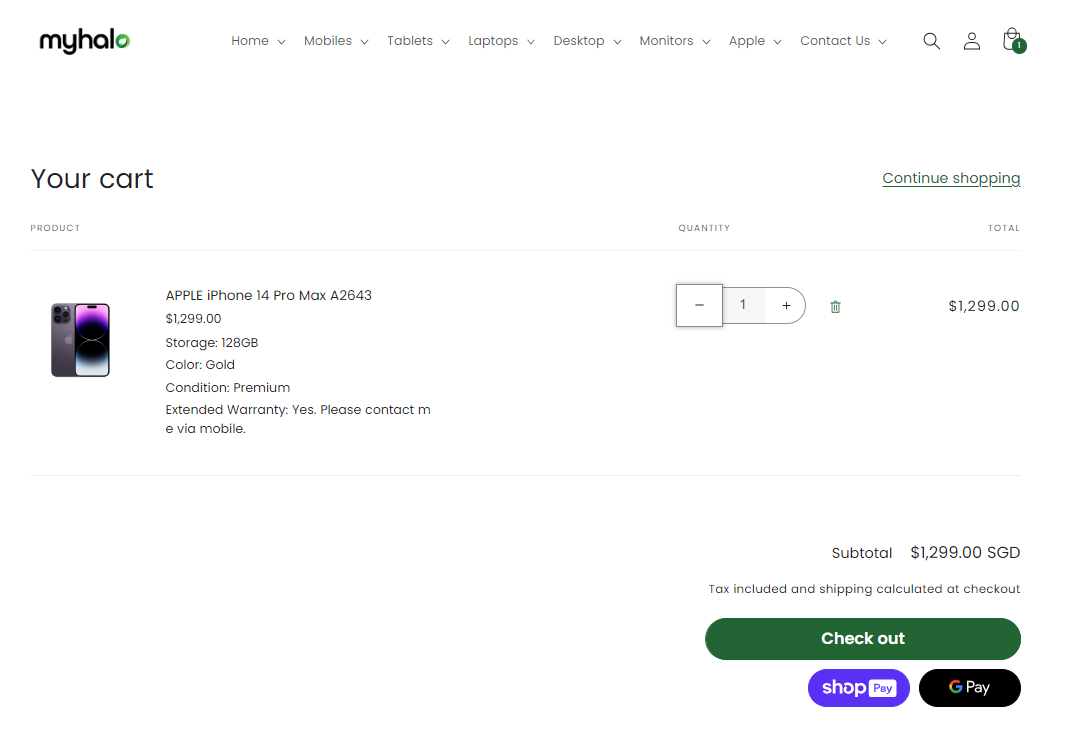Screen dimensions: 1090x751
Task: Pay with Google Pay button
Action: 969,688
